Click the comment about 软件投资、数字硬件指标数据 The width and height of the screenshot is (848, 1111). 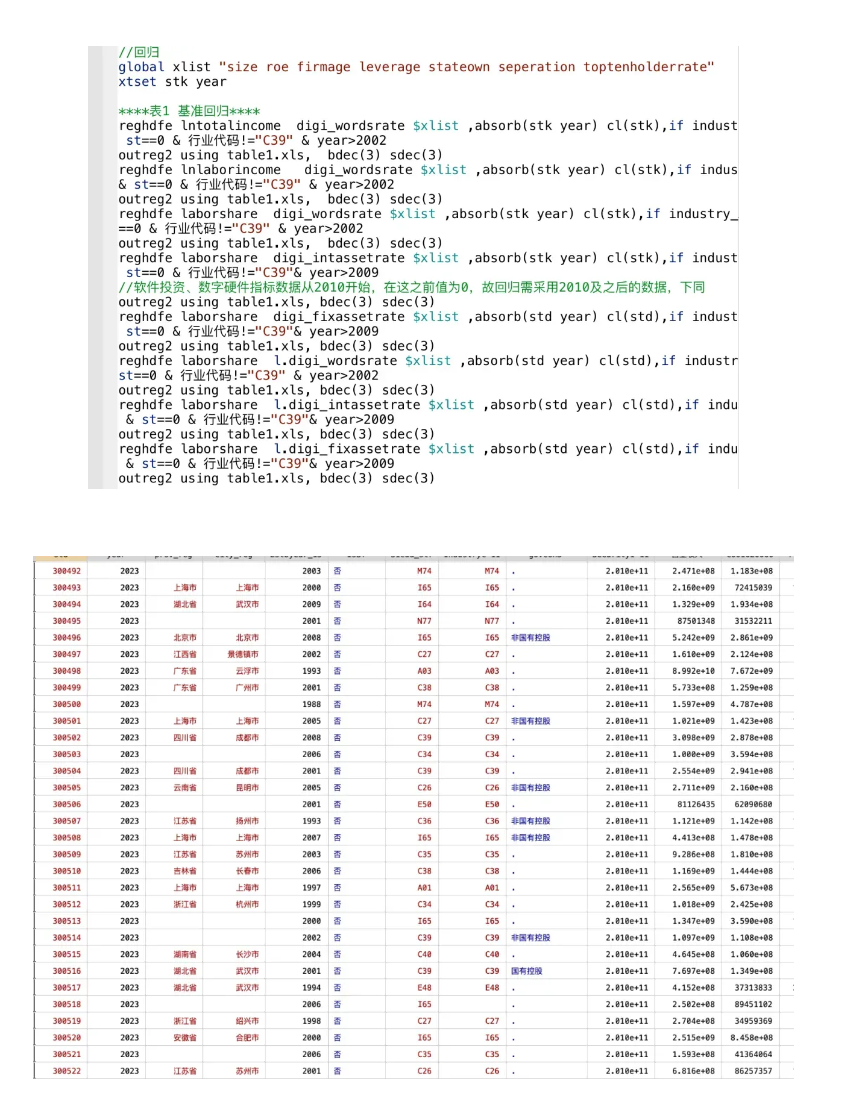(x=412, y=287)
